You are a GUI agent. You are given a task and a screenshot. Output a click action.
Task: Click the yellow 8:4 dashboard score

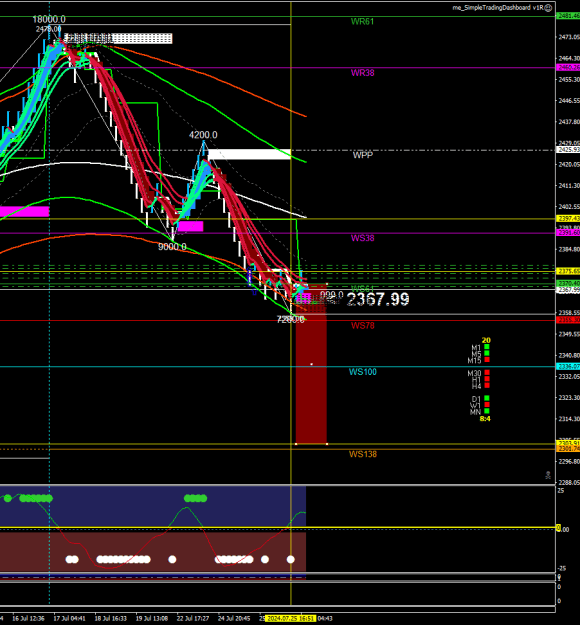pos(485,419)
